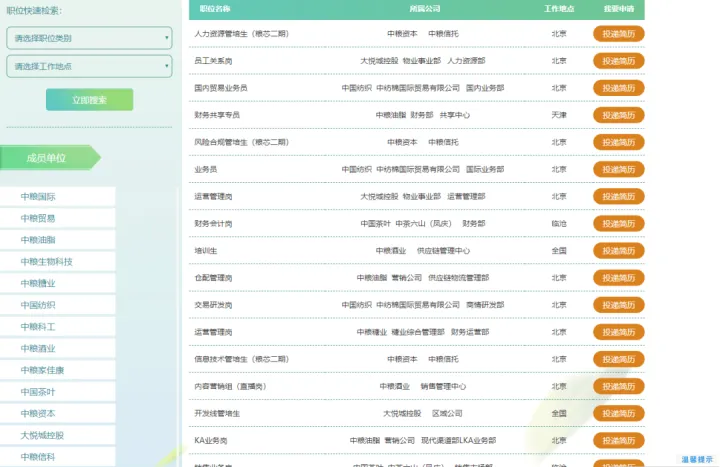Select 中粮信科 member unit
The height and width of the screenshot is (467, 720).
(57, 457)
